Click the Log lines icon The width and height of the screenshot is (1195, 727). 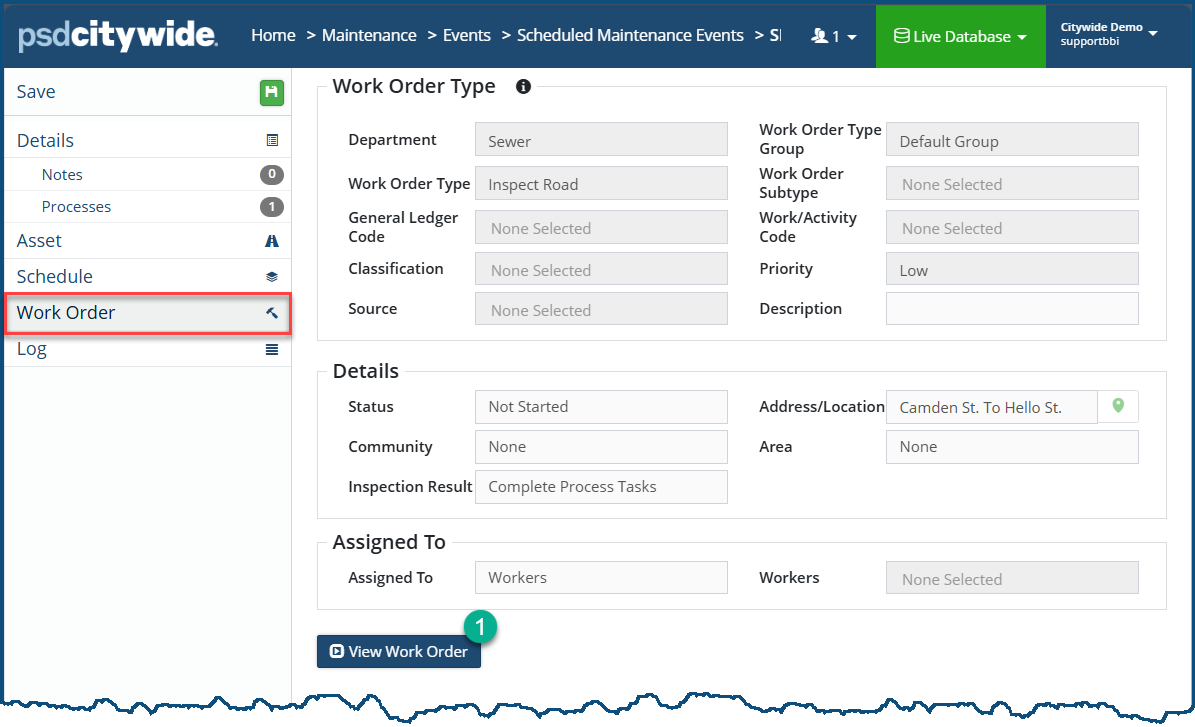(x=271, y=349)
